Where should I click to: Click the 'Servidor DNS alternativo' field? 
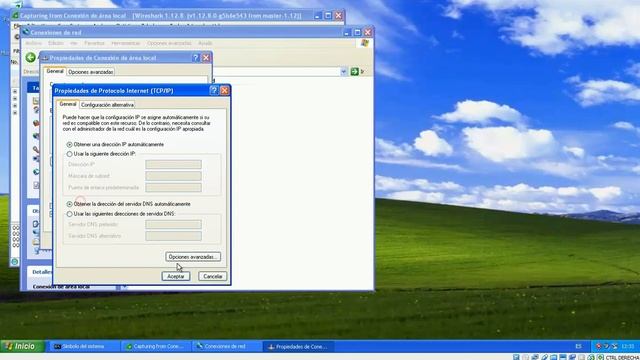[173, 236]
